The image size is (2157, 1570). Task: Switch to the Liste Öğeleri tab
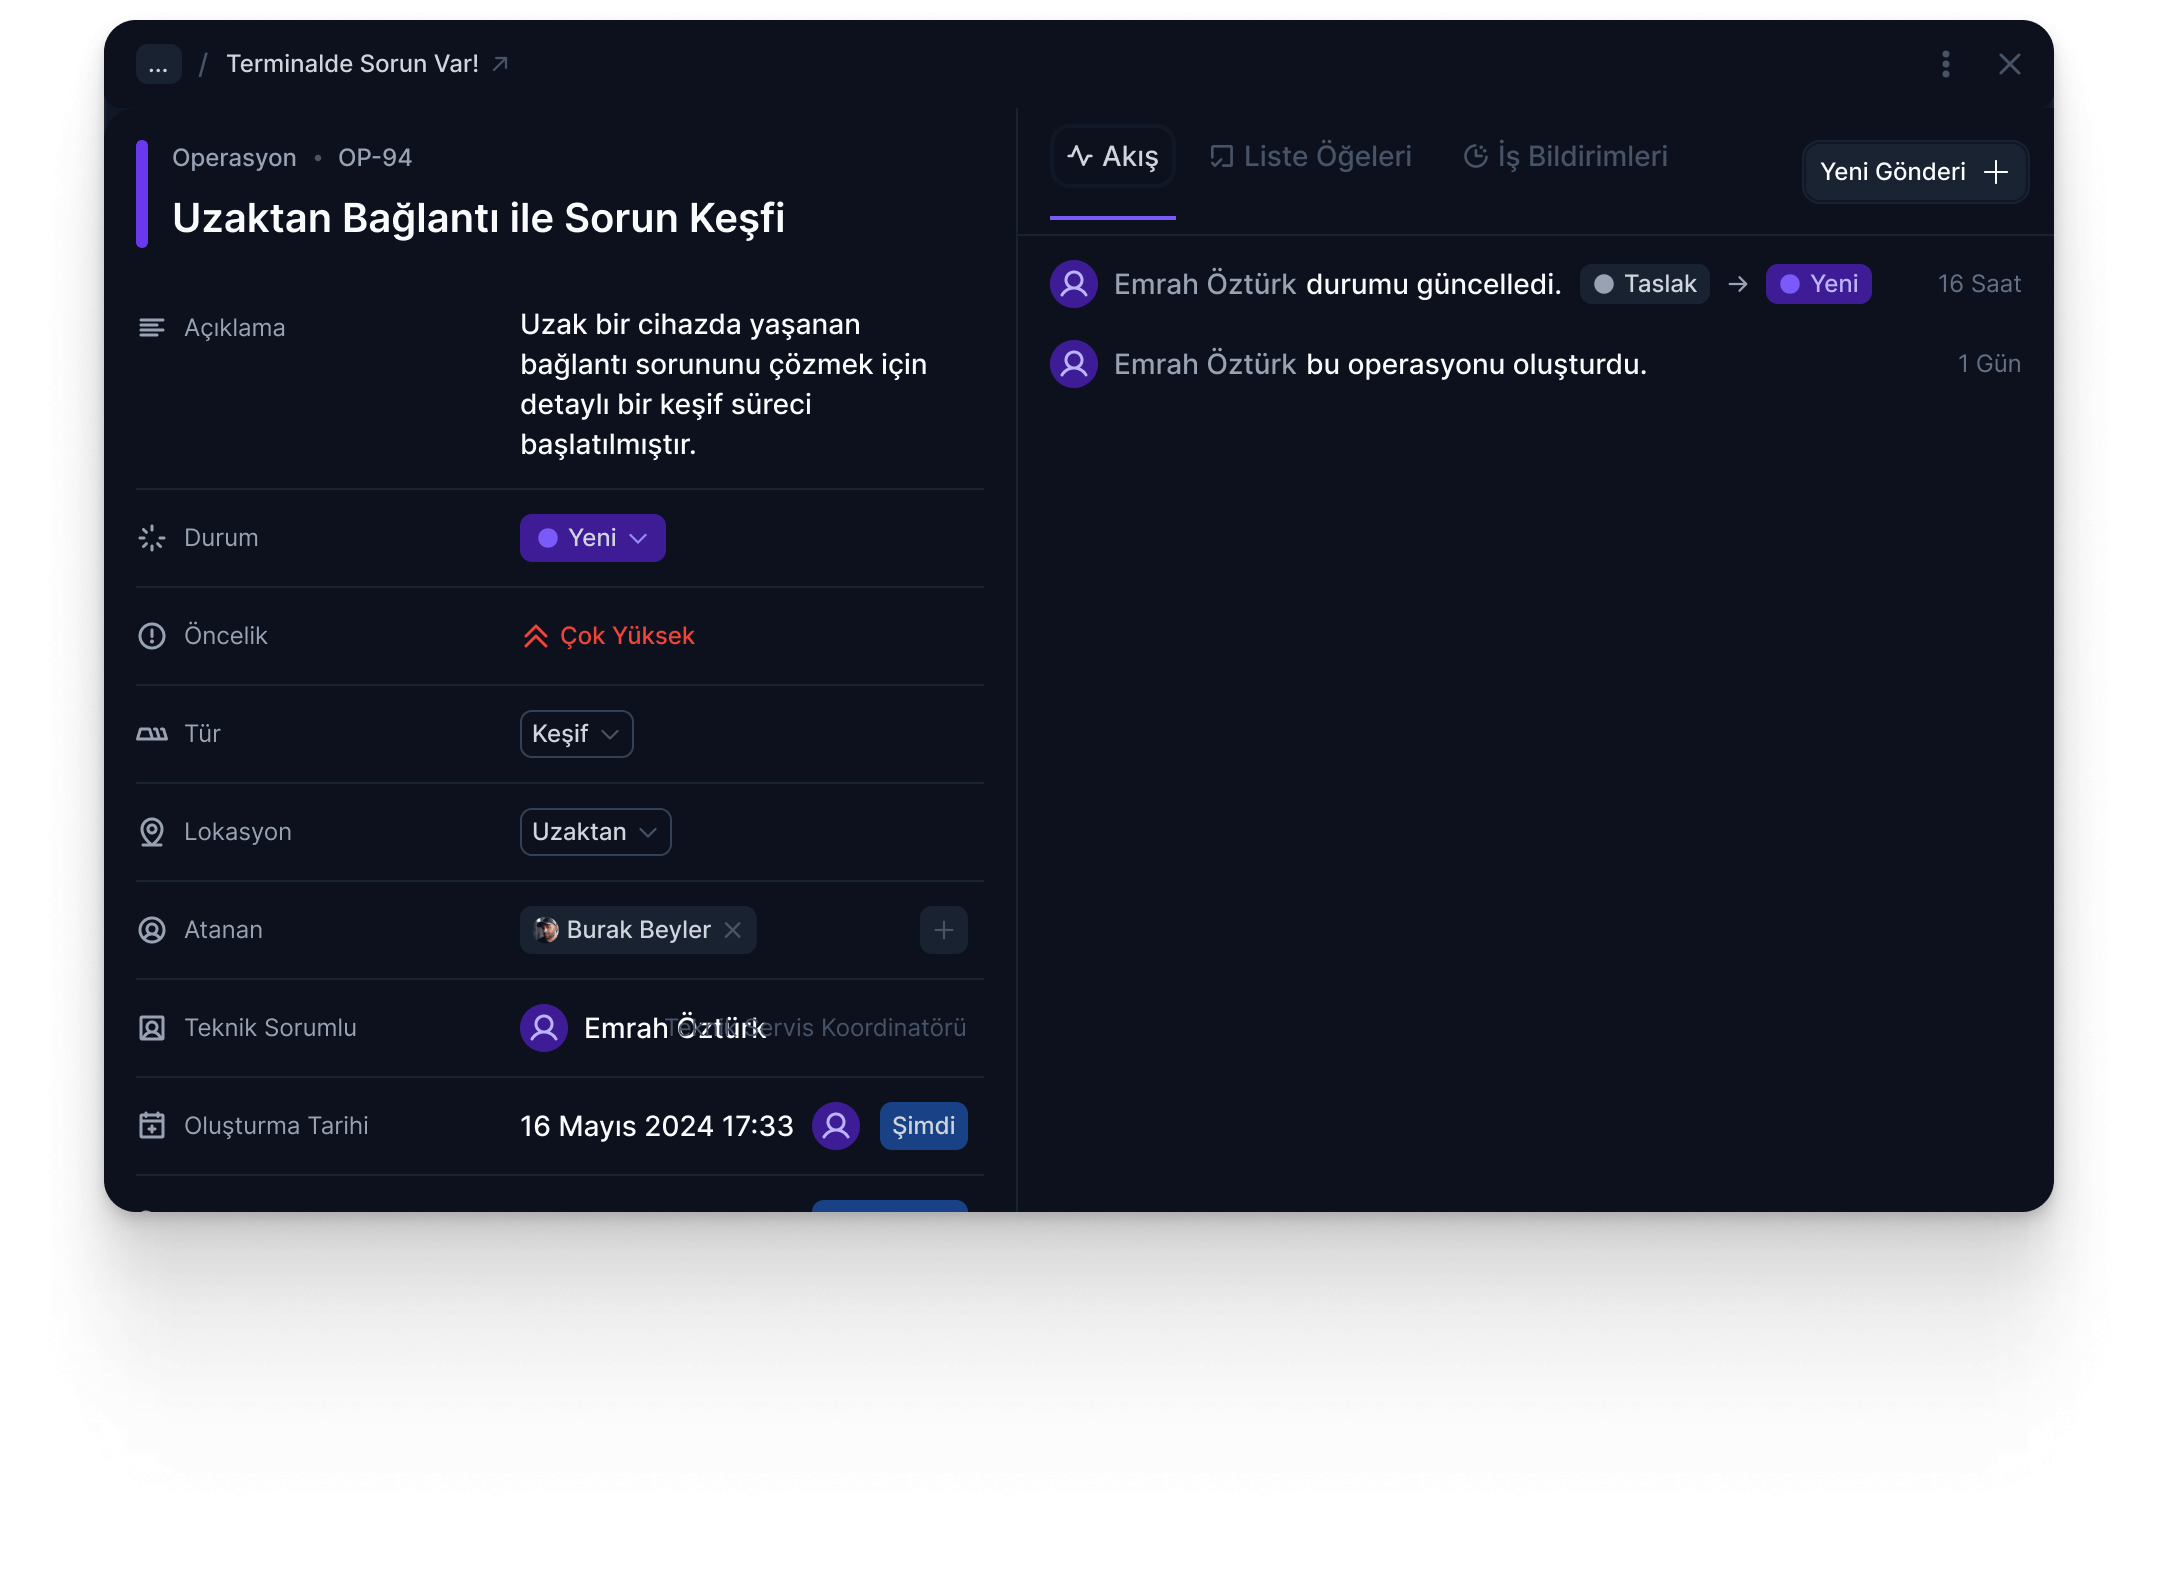tap(1310, 156)
